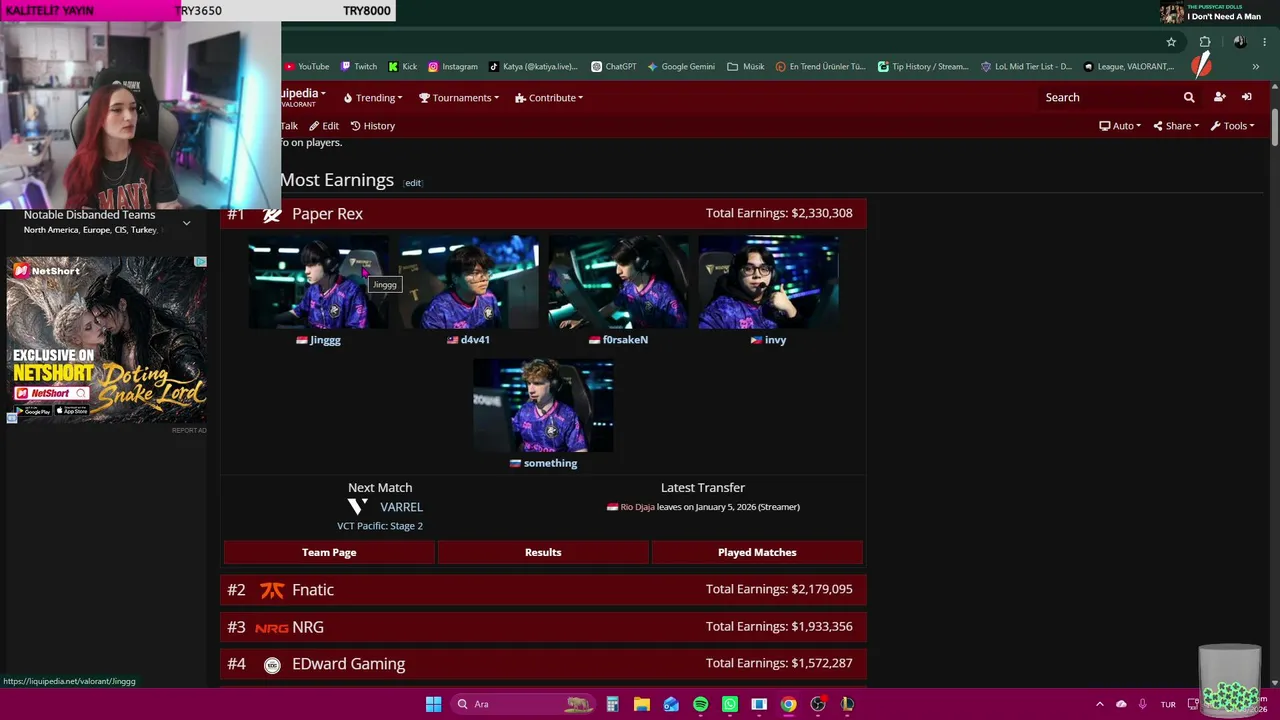Open the League, VALORANT bookmark

tap(1129, 67)
